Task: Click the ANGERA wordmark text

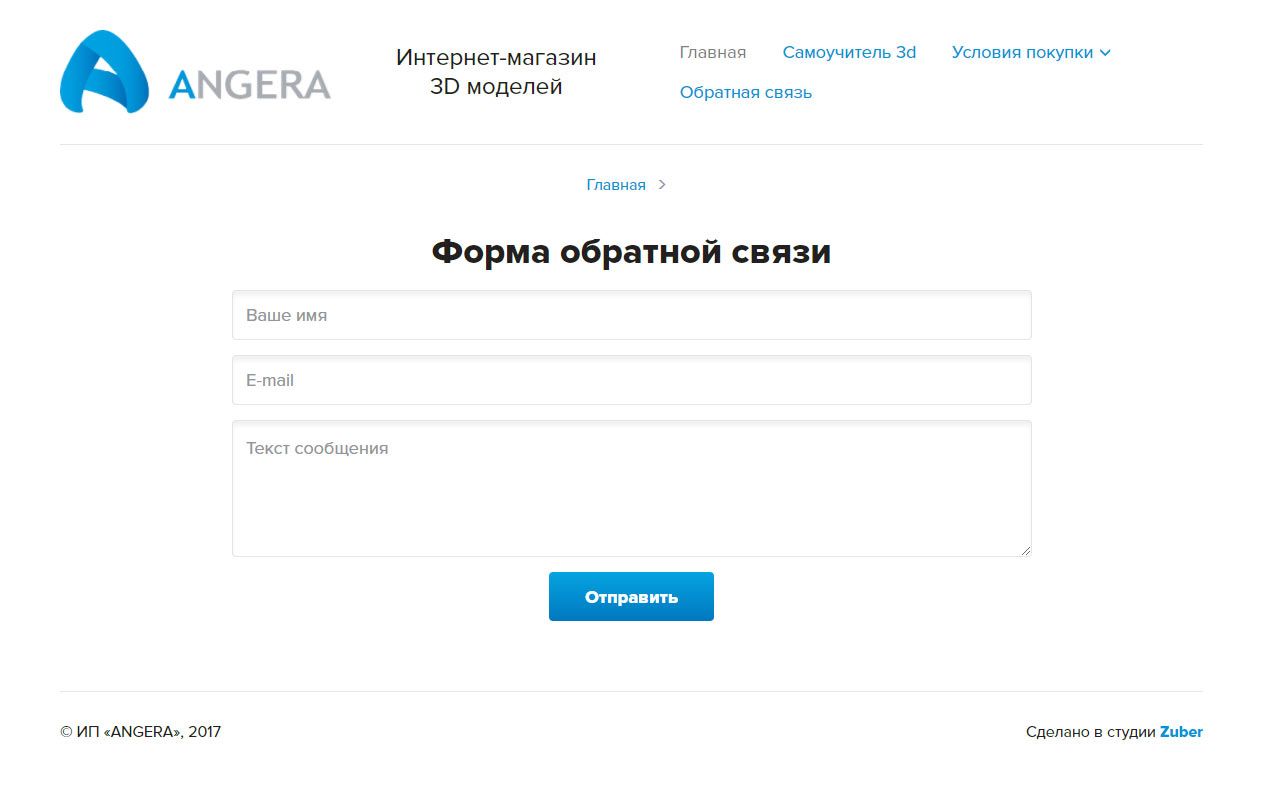Action: click(x=249, y=85)
